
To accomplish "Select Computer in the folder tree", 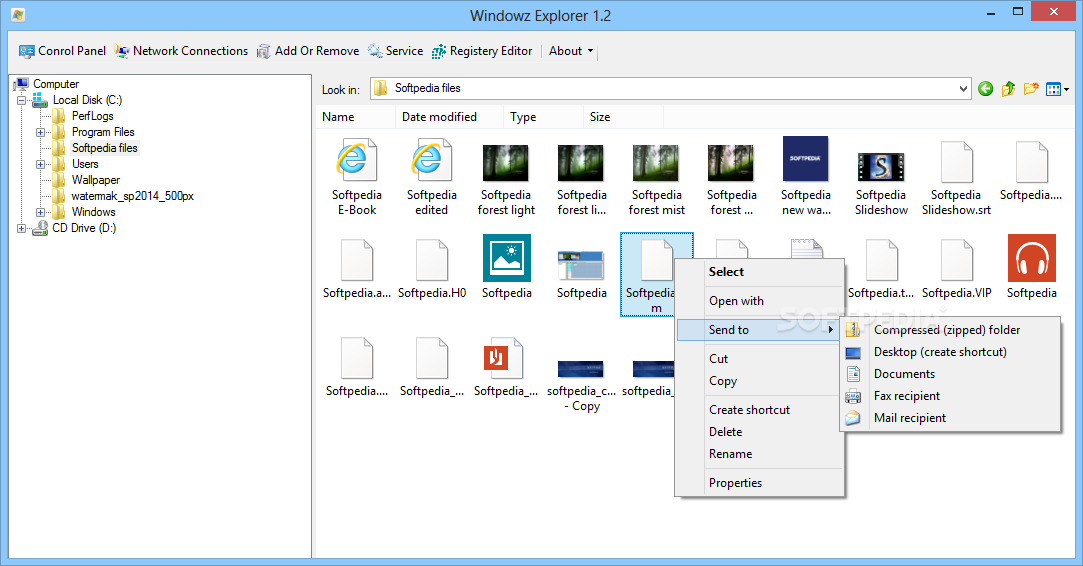I will coord(56,84).
